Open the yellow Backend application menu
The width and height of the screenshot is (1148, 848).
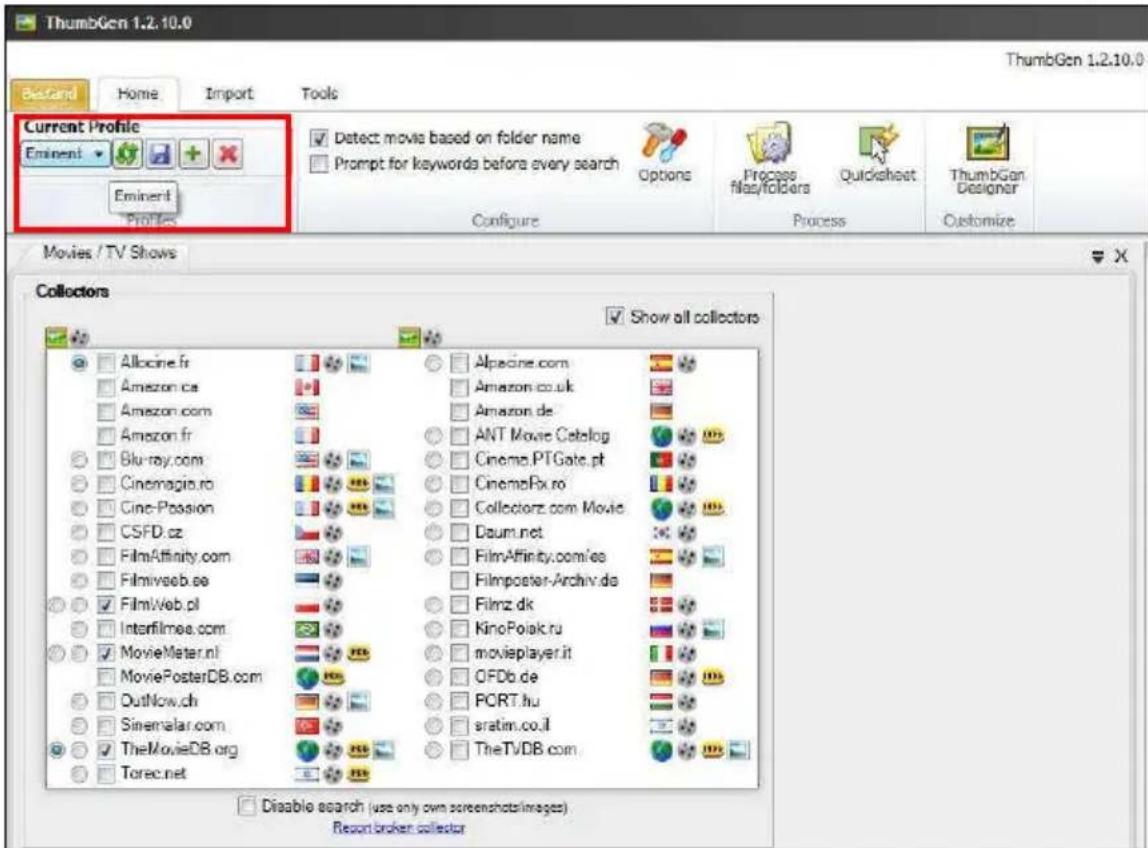click(50, 94)
